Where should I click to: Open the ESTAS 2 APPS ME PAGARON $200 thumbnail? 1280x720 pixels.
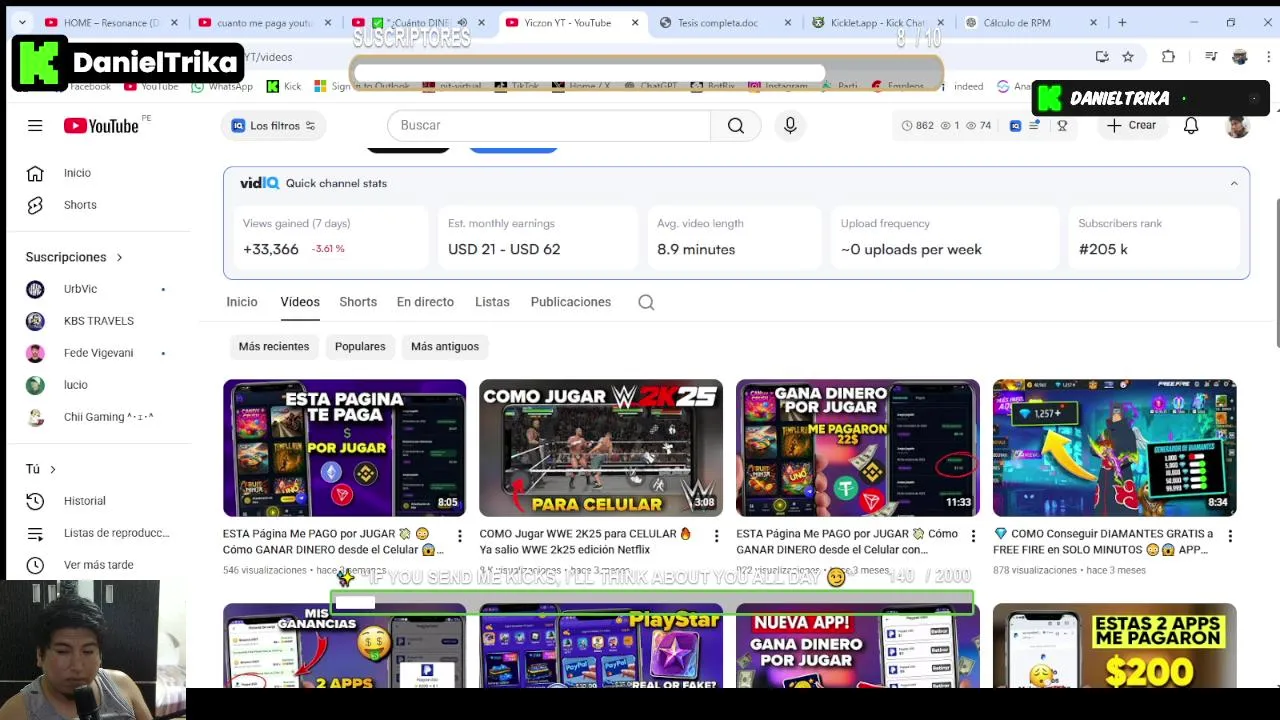(1115, 646)
